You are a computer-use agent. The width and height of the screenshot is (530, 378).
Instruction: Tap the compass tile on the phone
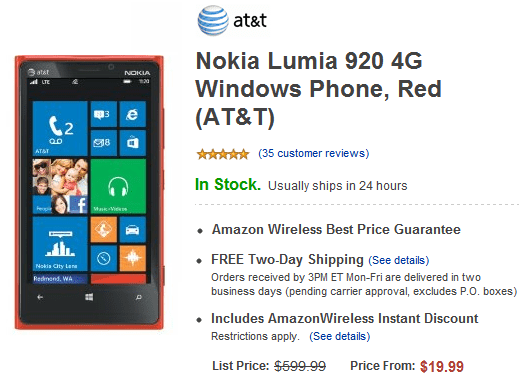pyautogui.click(x=104, y=259)
